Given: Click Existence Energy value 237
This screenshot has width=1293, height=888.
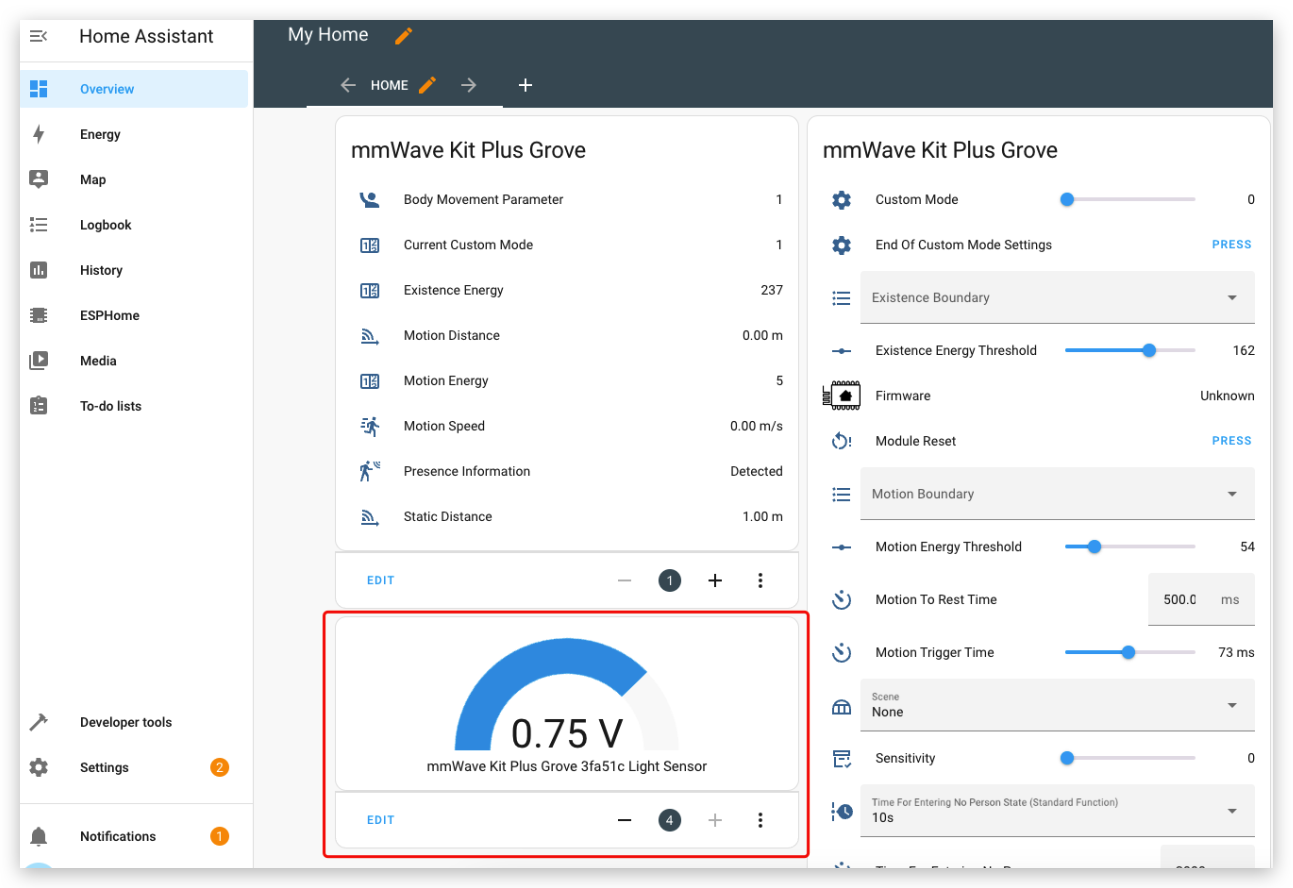Looking at the screenshot, I should click(771, 291).
